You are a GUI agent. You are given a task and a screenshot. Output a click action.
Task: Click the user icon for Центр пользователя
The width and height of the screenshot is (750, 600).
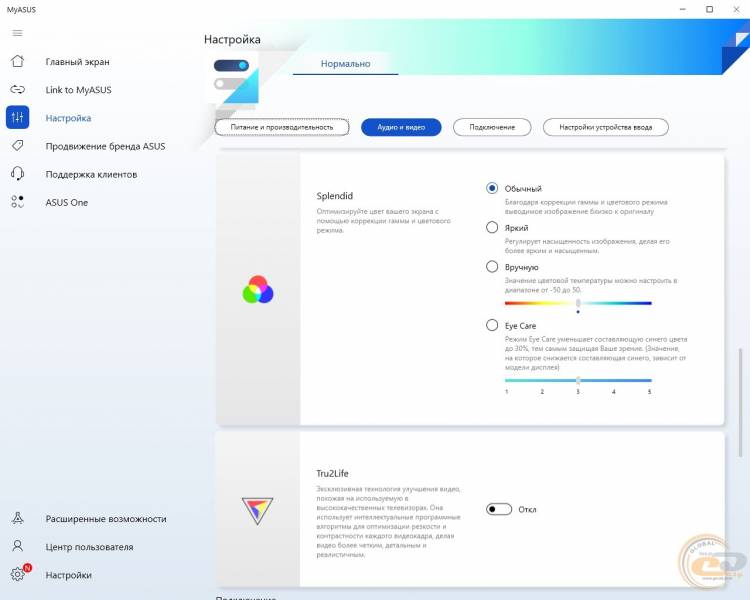[x=18, y=546]
